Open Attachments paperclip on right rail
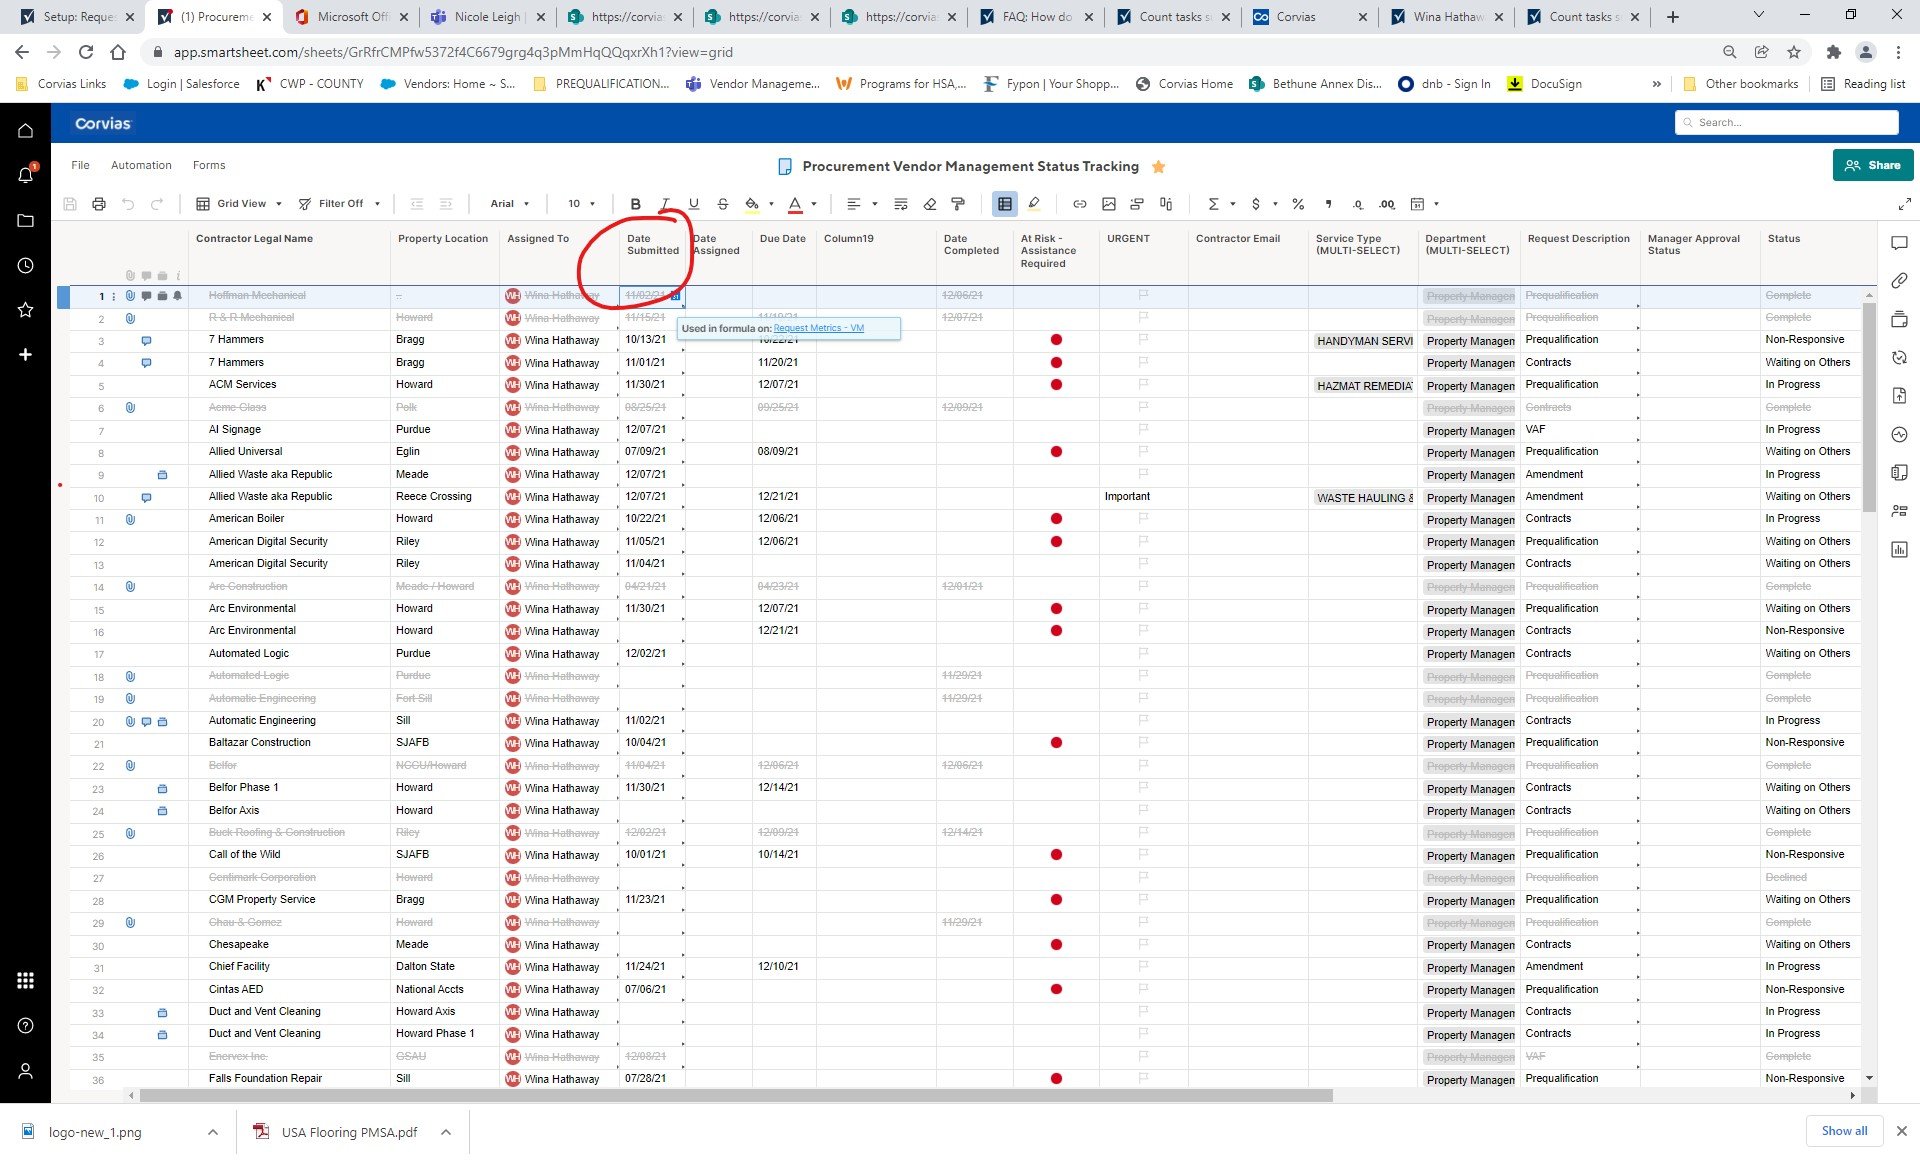 pyautogui.click(x=1899, y=281)
